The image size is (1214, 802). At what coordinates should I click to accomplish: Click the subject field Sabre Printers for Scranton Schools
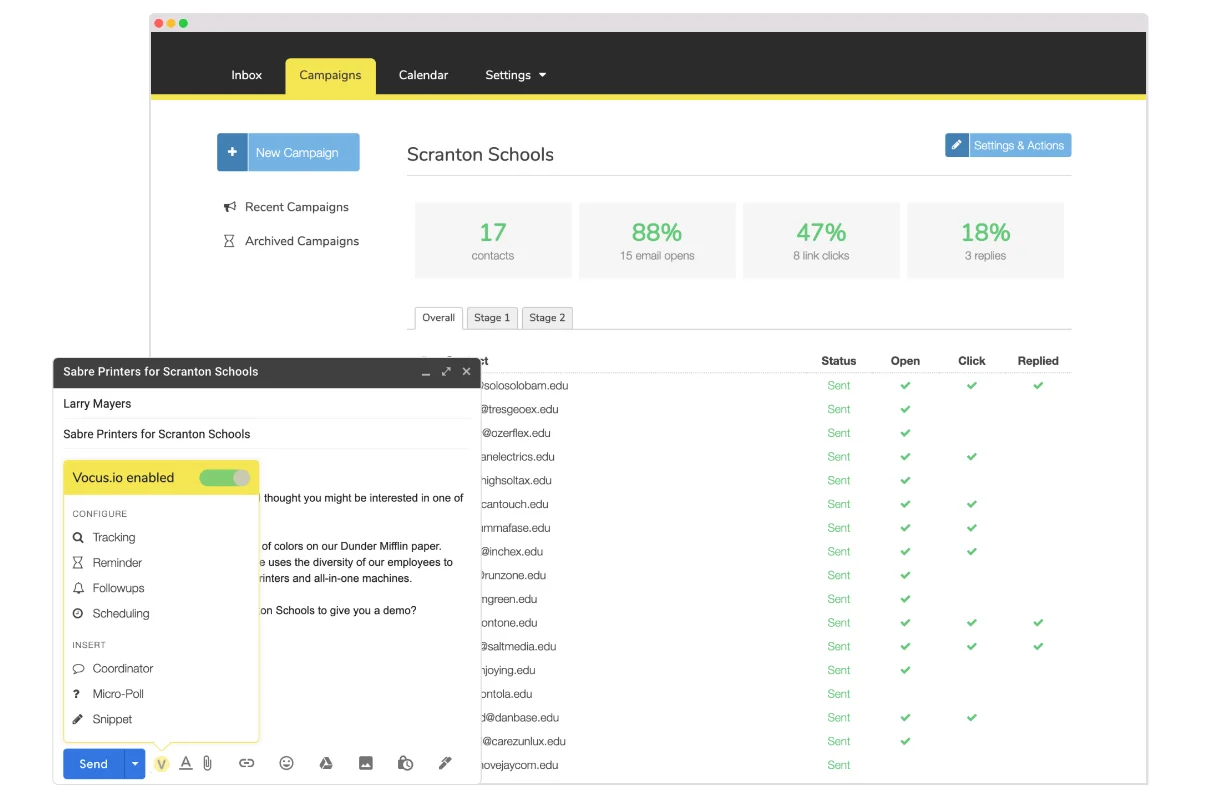point(266,434)
